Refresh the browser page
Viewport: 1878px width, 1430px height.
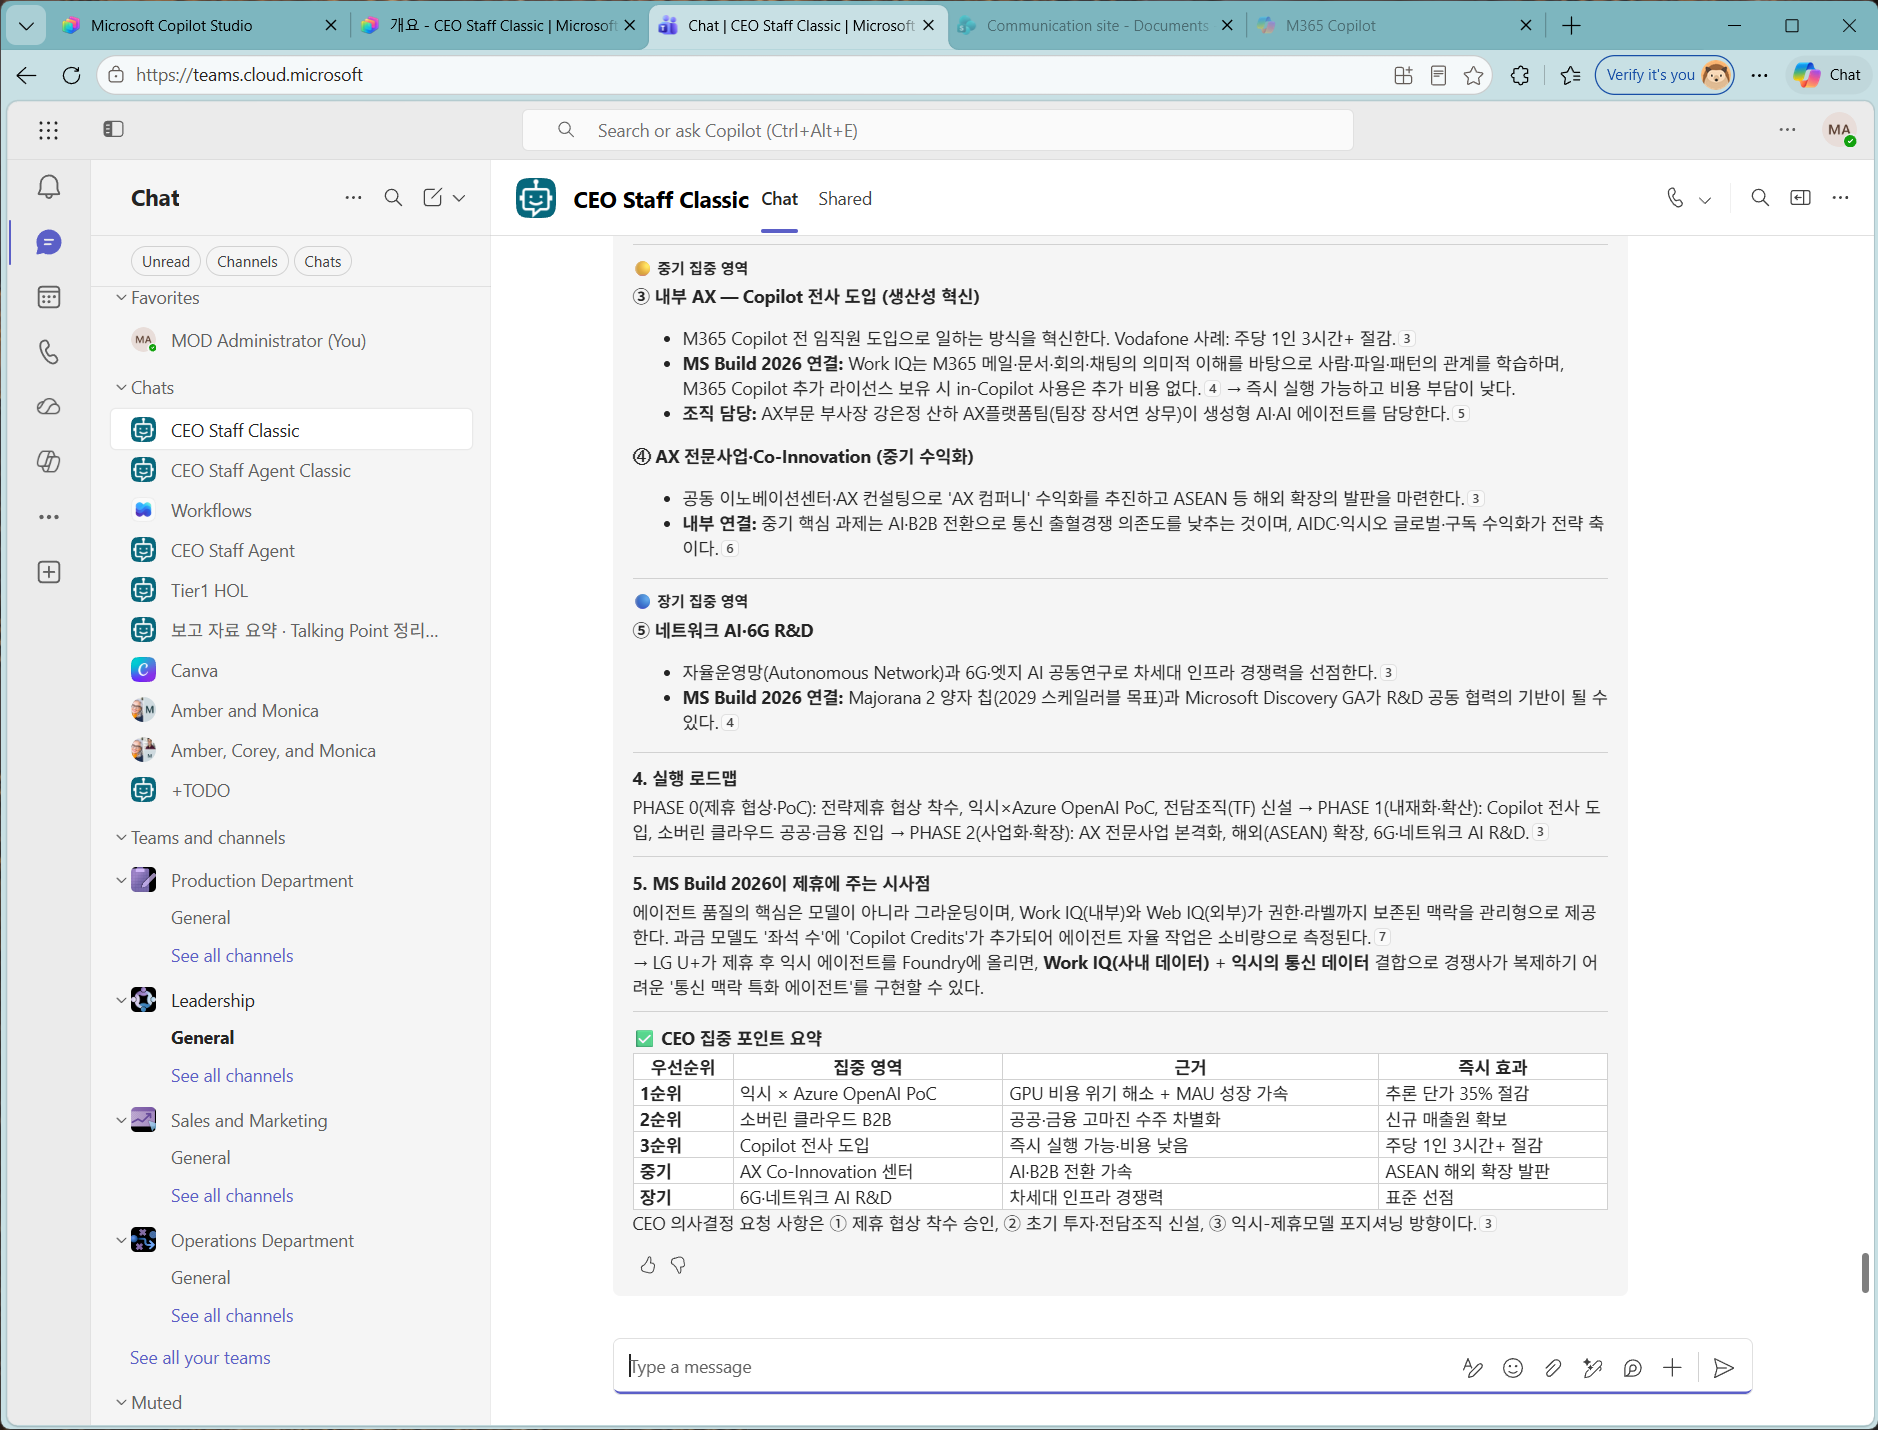coord(71,75)
